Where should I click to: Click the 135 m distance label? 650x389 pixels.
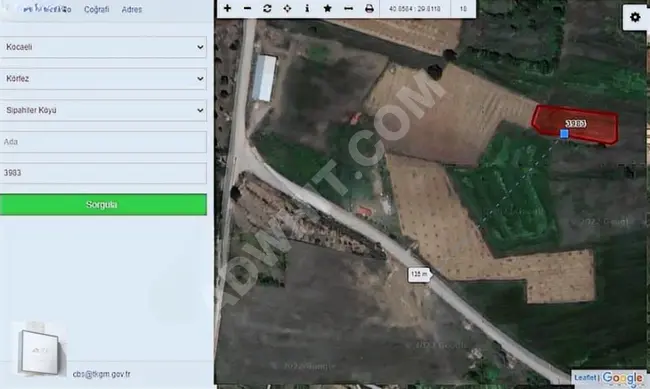(419, 274)
